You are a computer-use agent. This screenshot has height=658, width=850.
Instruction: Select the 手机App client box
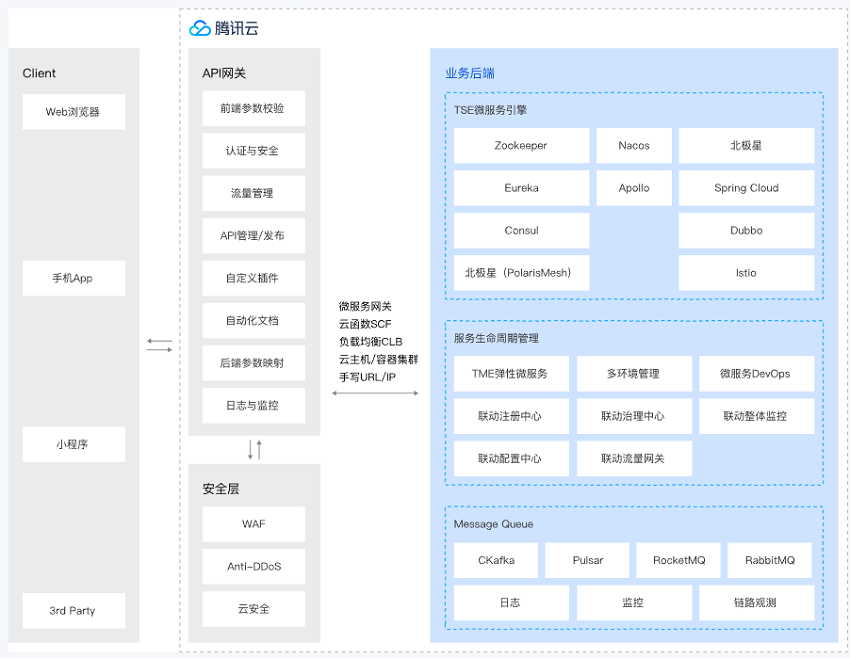pos(74,278)
